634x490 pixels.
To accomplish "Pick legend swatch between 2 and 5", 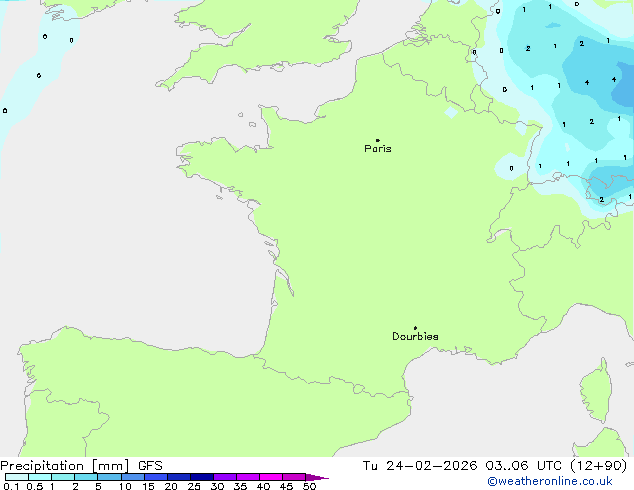I will [86, 477].
